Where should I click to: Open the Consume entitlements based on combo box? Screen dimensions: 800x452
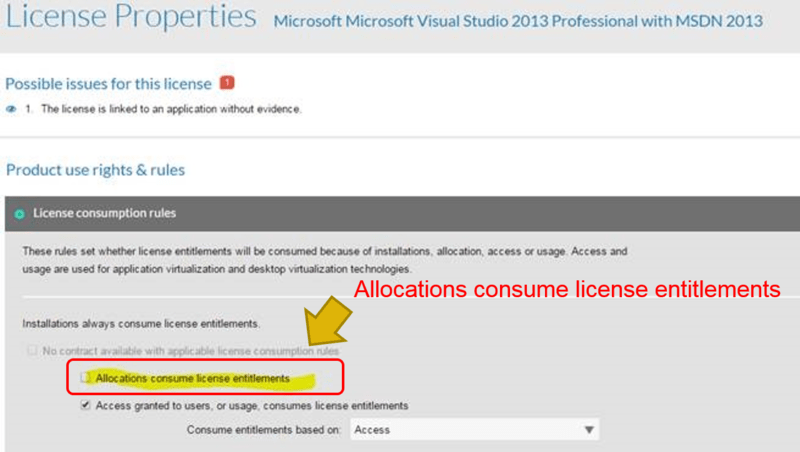pyautogui.click(x=474, y=430)
